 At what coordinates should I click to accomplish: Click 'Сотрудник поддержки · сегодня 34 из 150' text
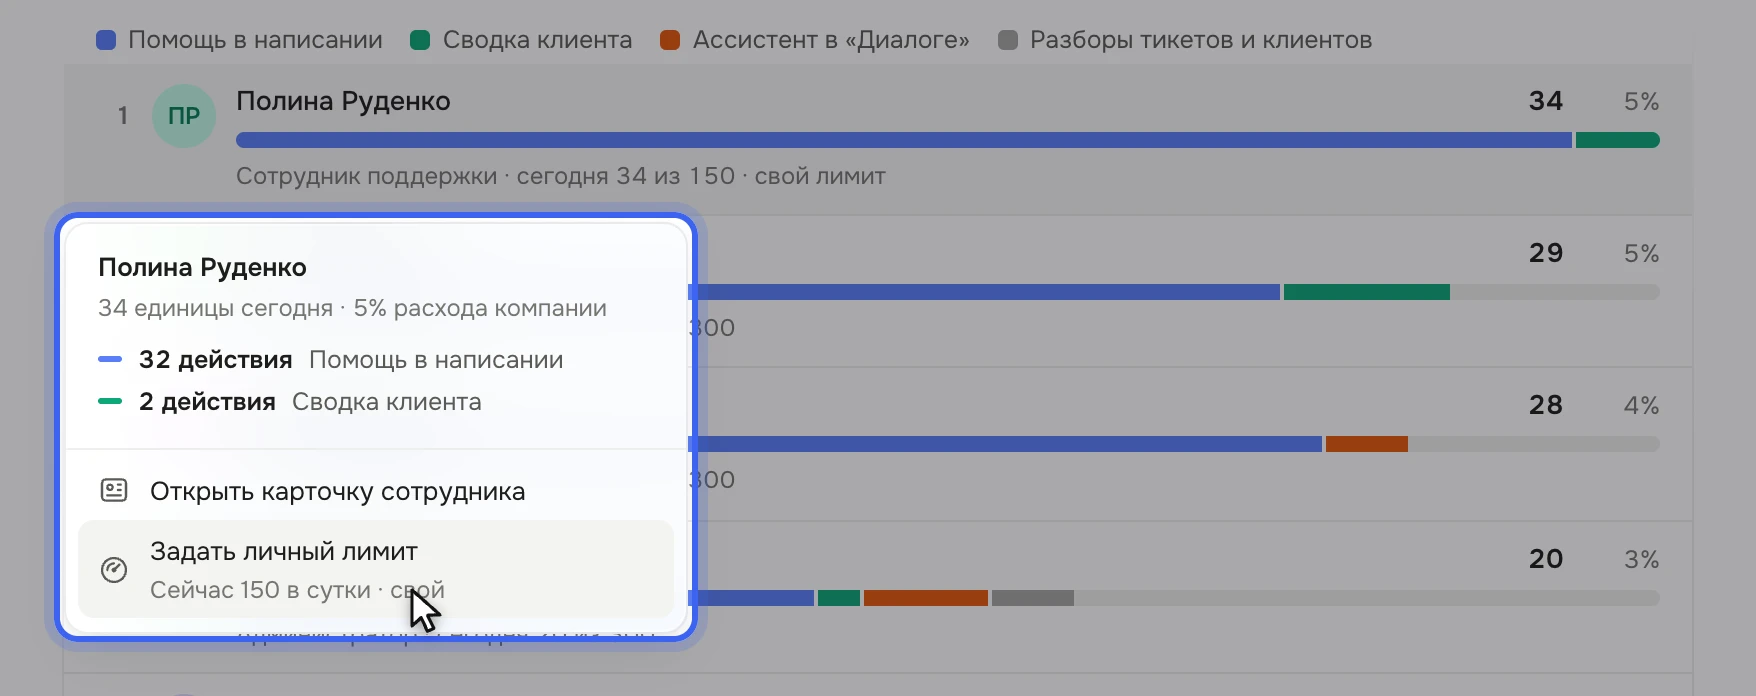tap(485, 176)
